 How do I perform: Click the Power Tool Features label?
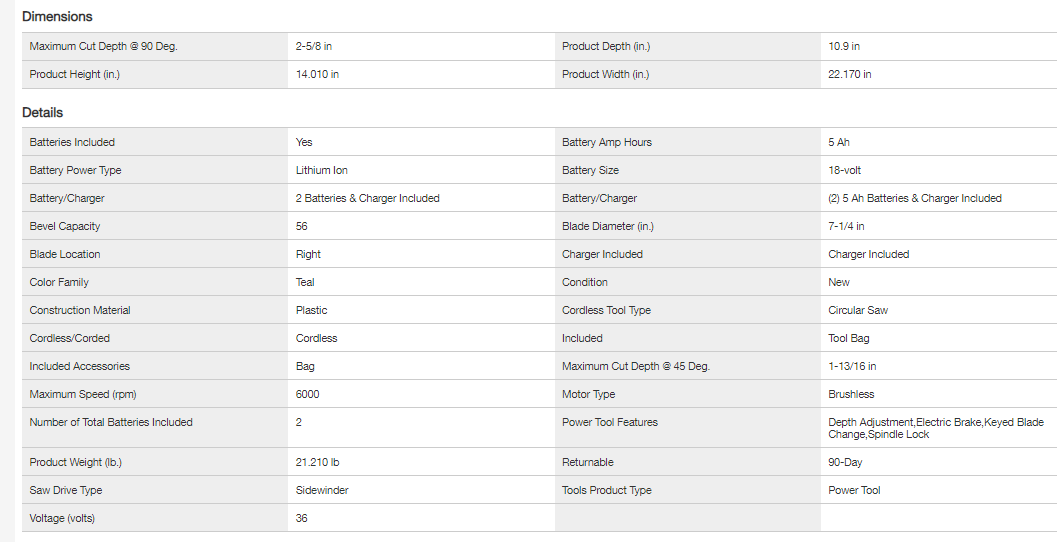610,422
